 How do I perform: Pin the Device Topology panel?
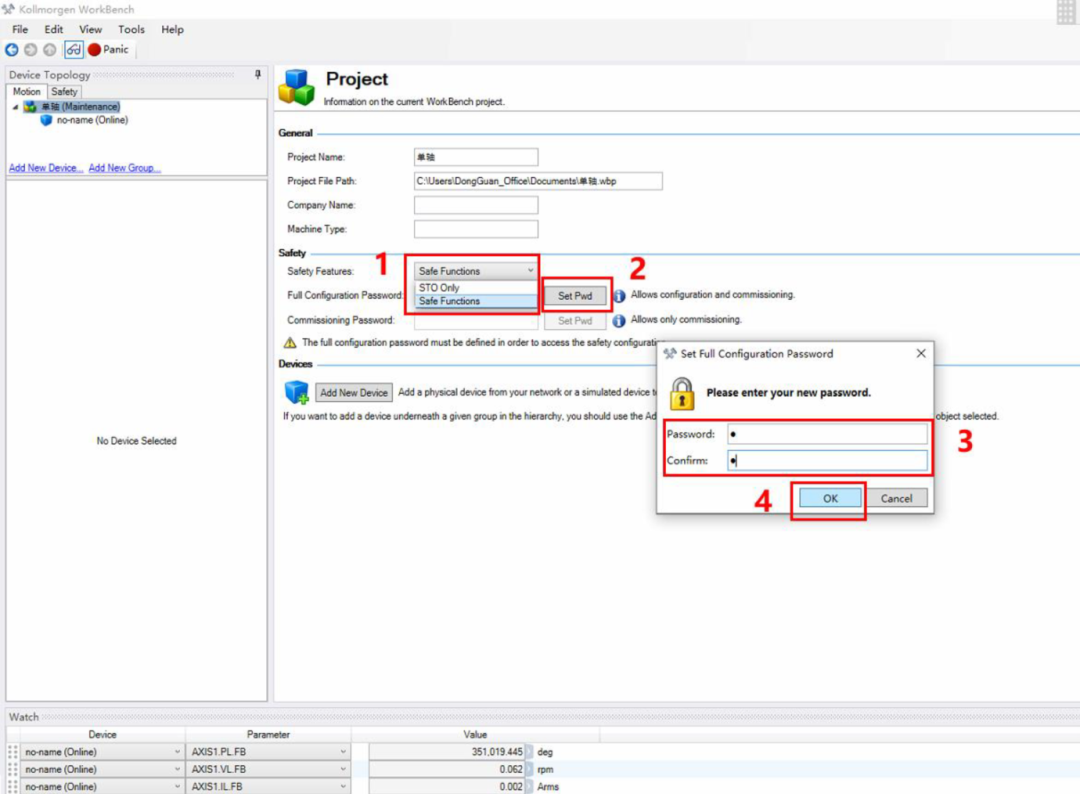[x=258, y=74]
